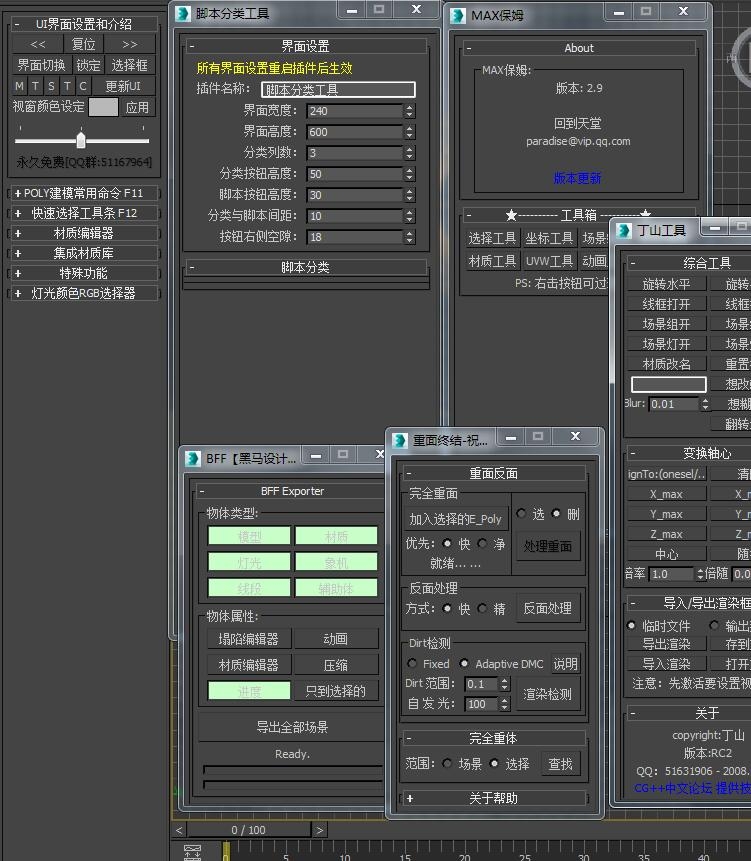The height and width of the screenshot is (861, 751).
Task: Click the 应用 apply color button
Action: [137, 107]
